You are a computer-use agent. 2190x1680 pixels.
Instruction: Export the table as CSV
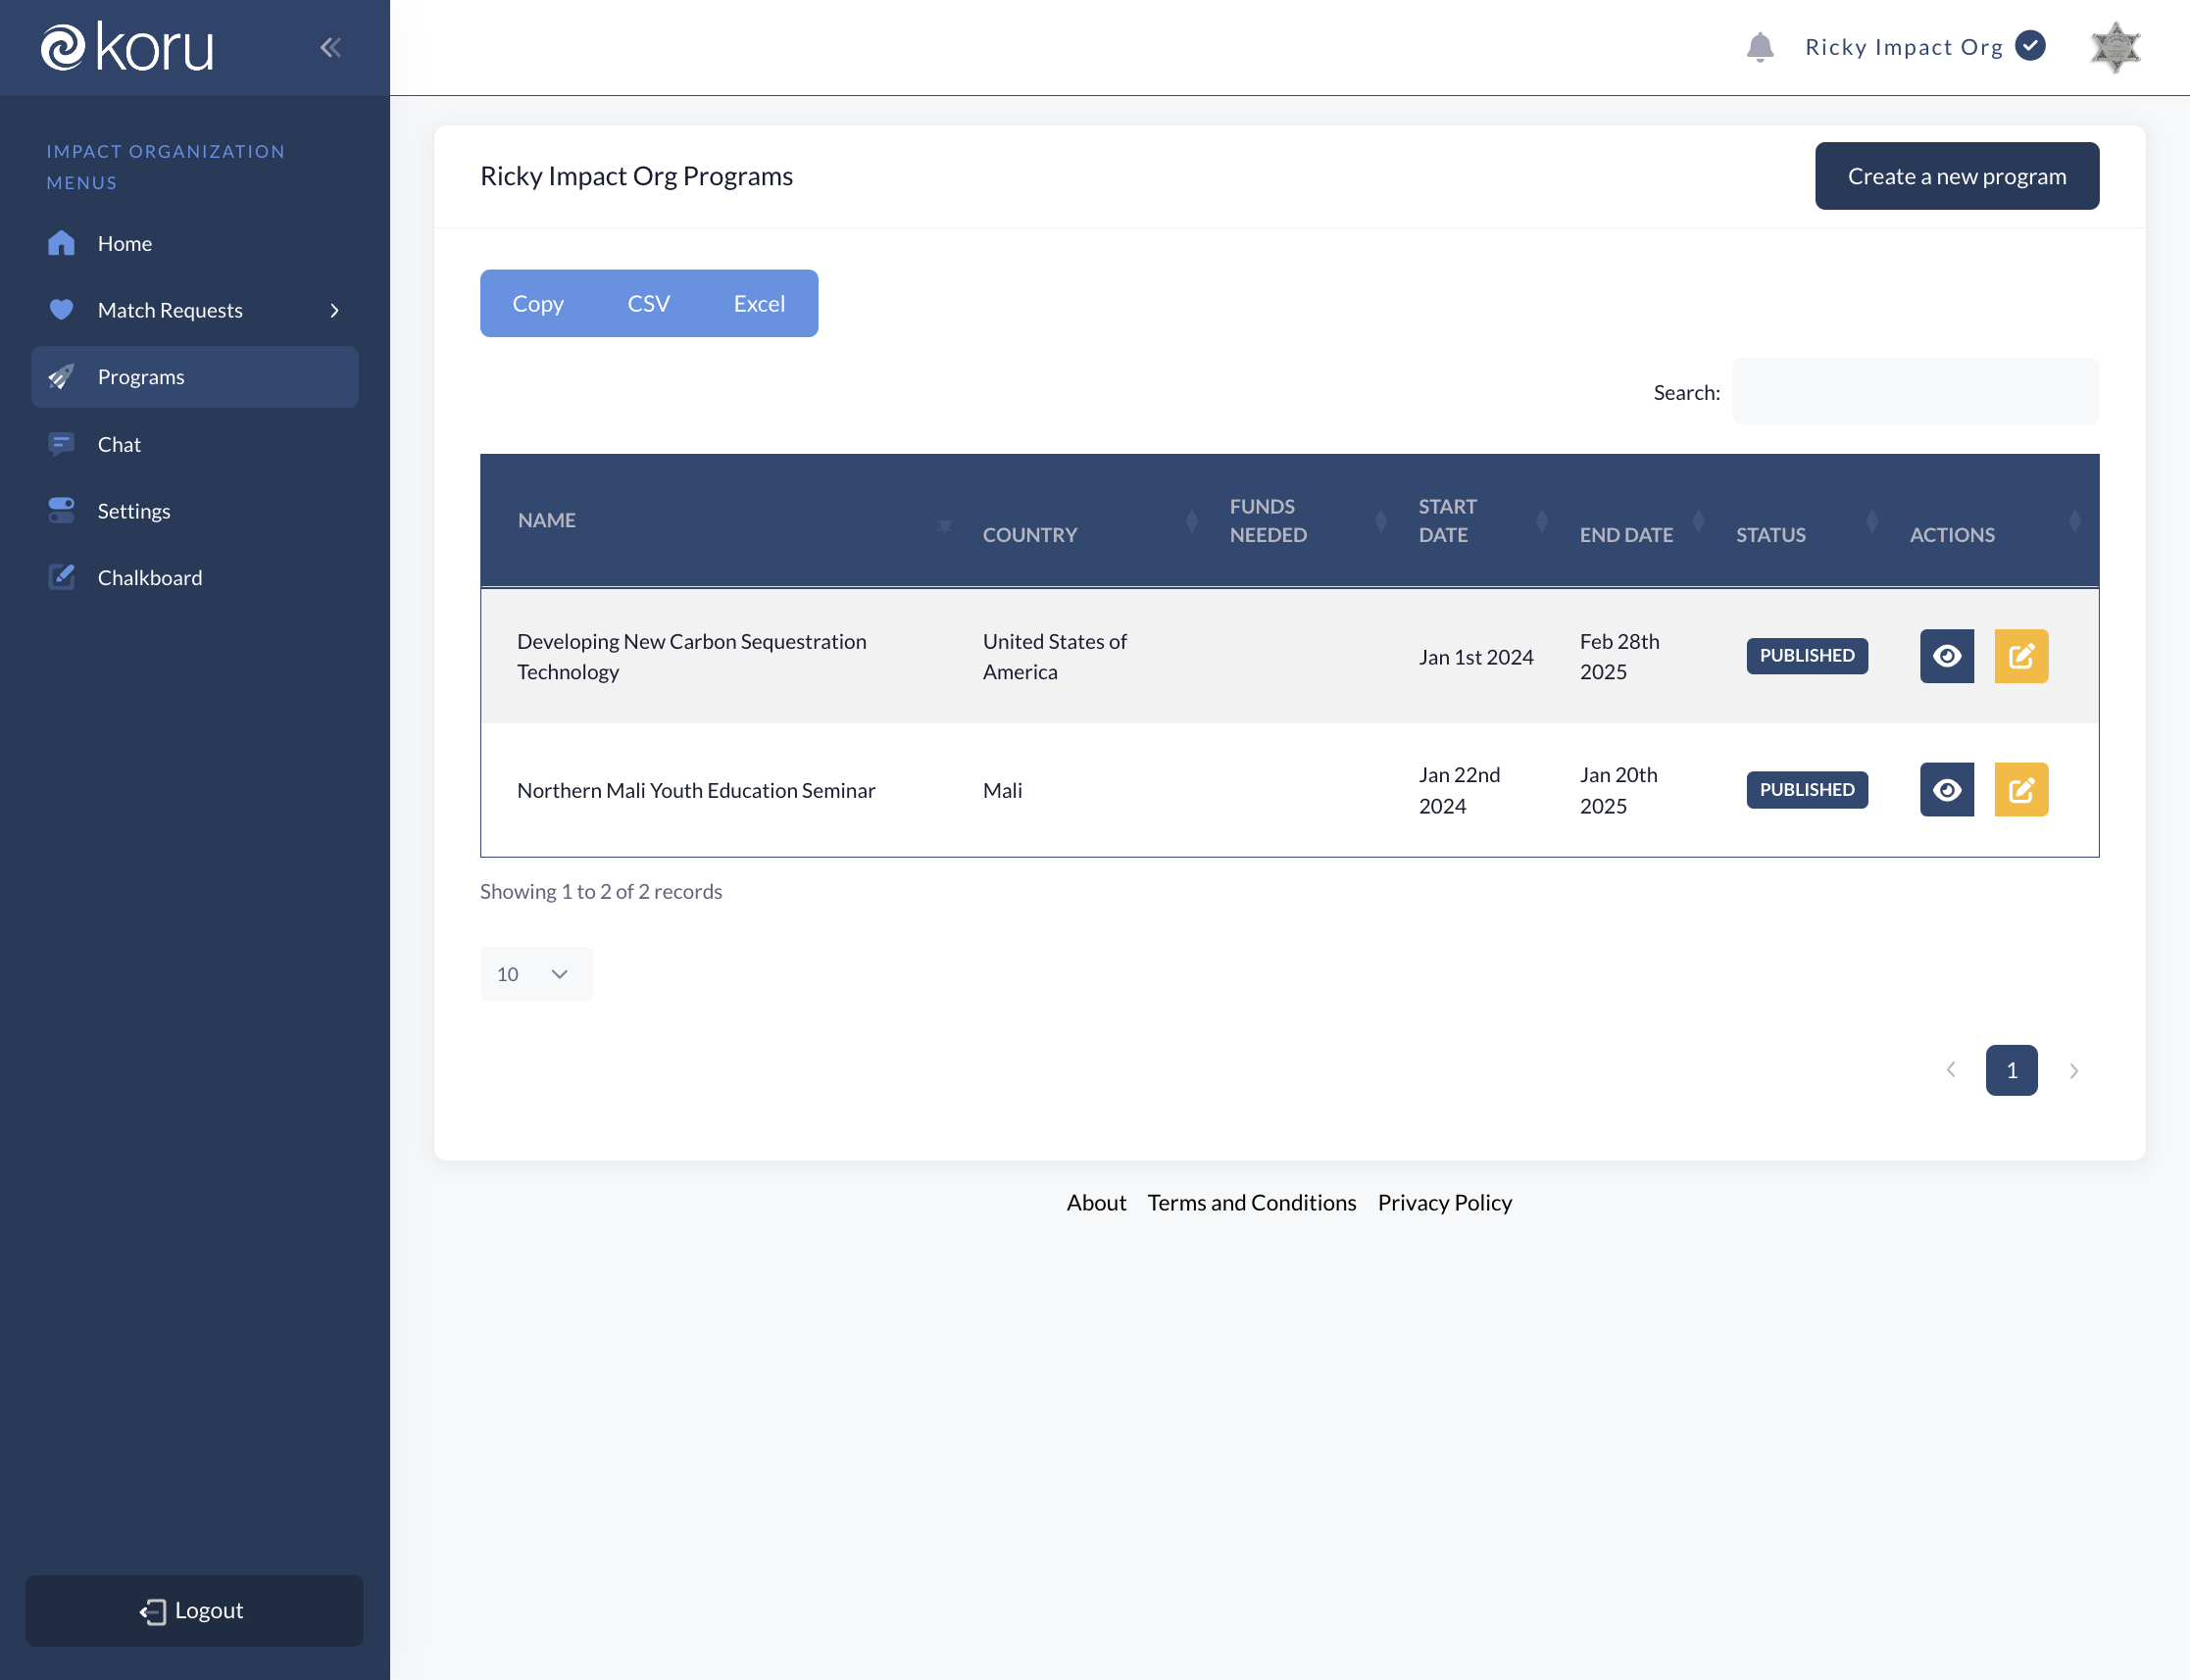point(648,303)
